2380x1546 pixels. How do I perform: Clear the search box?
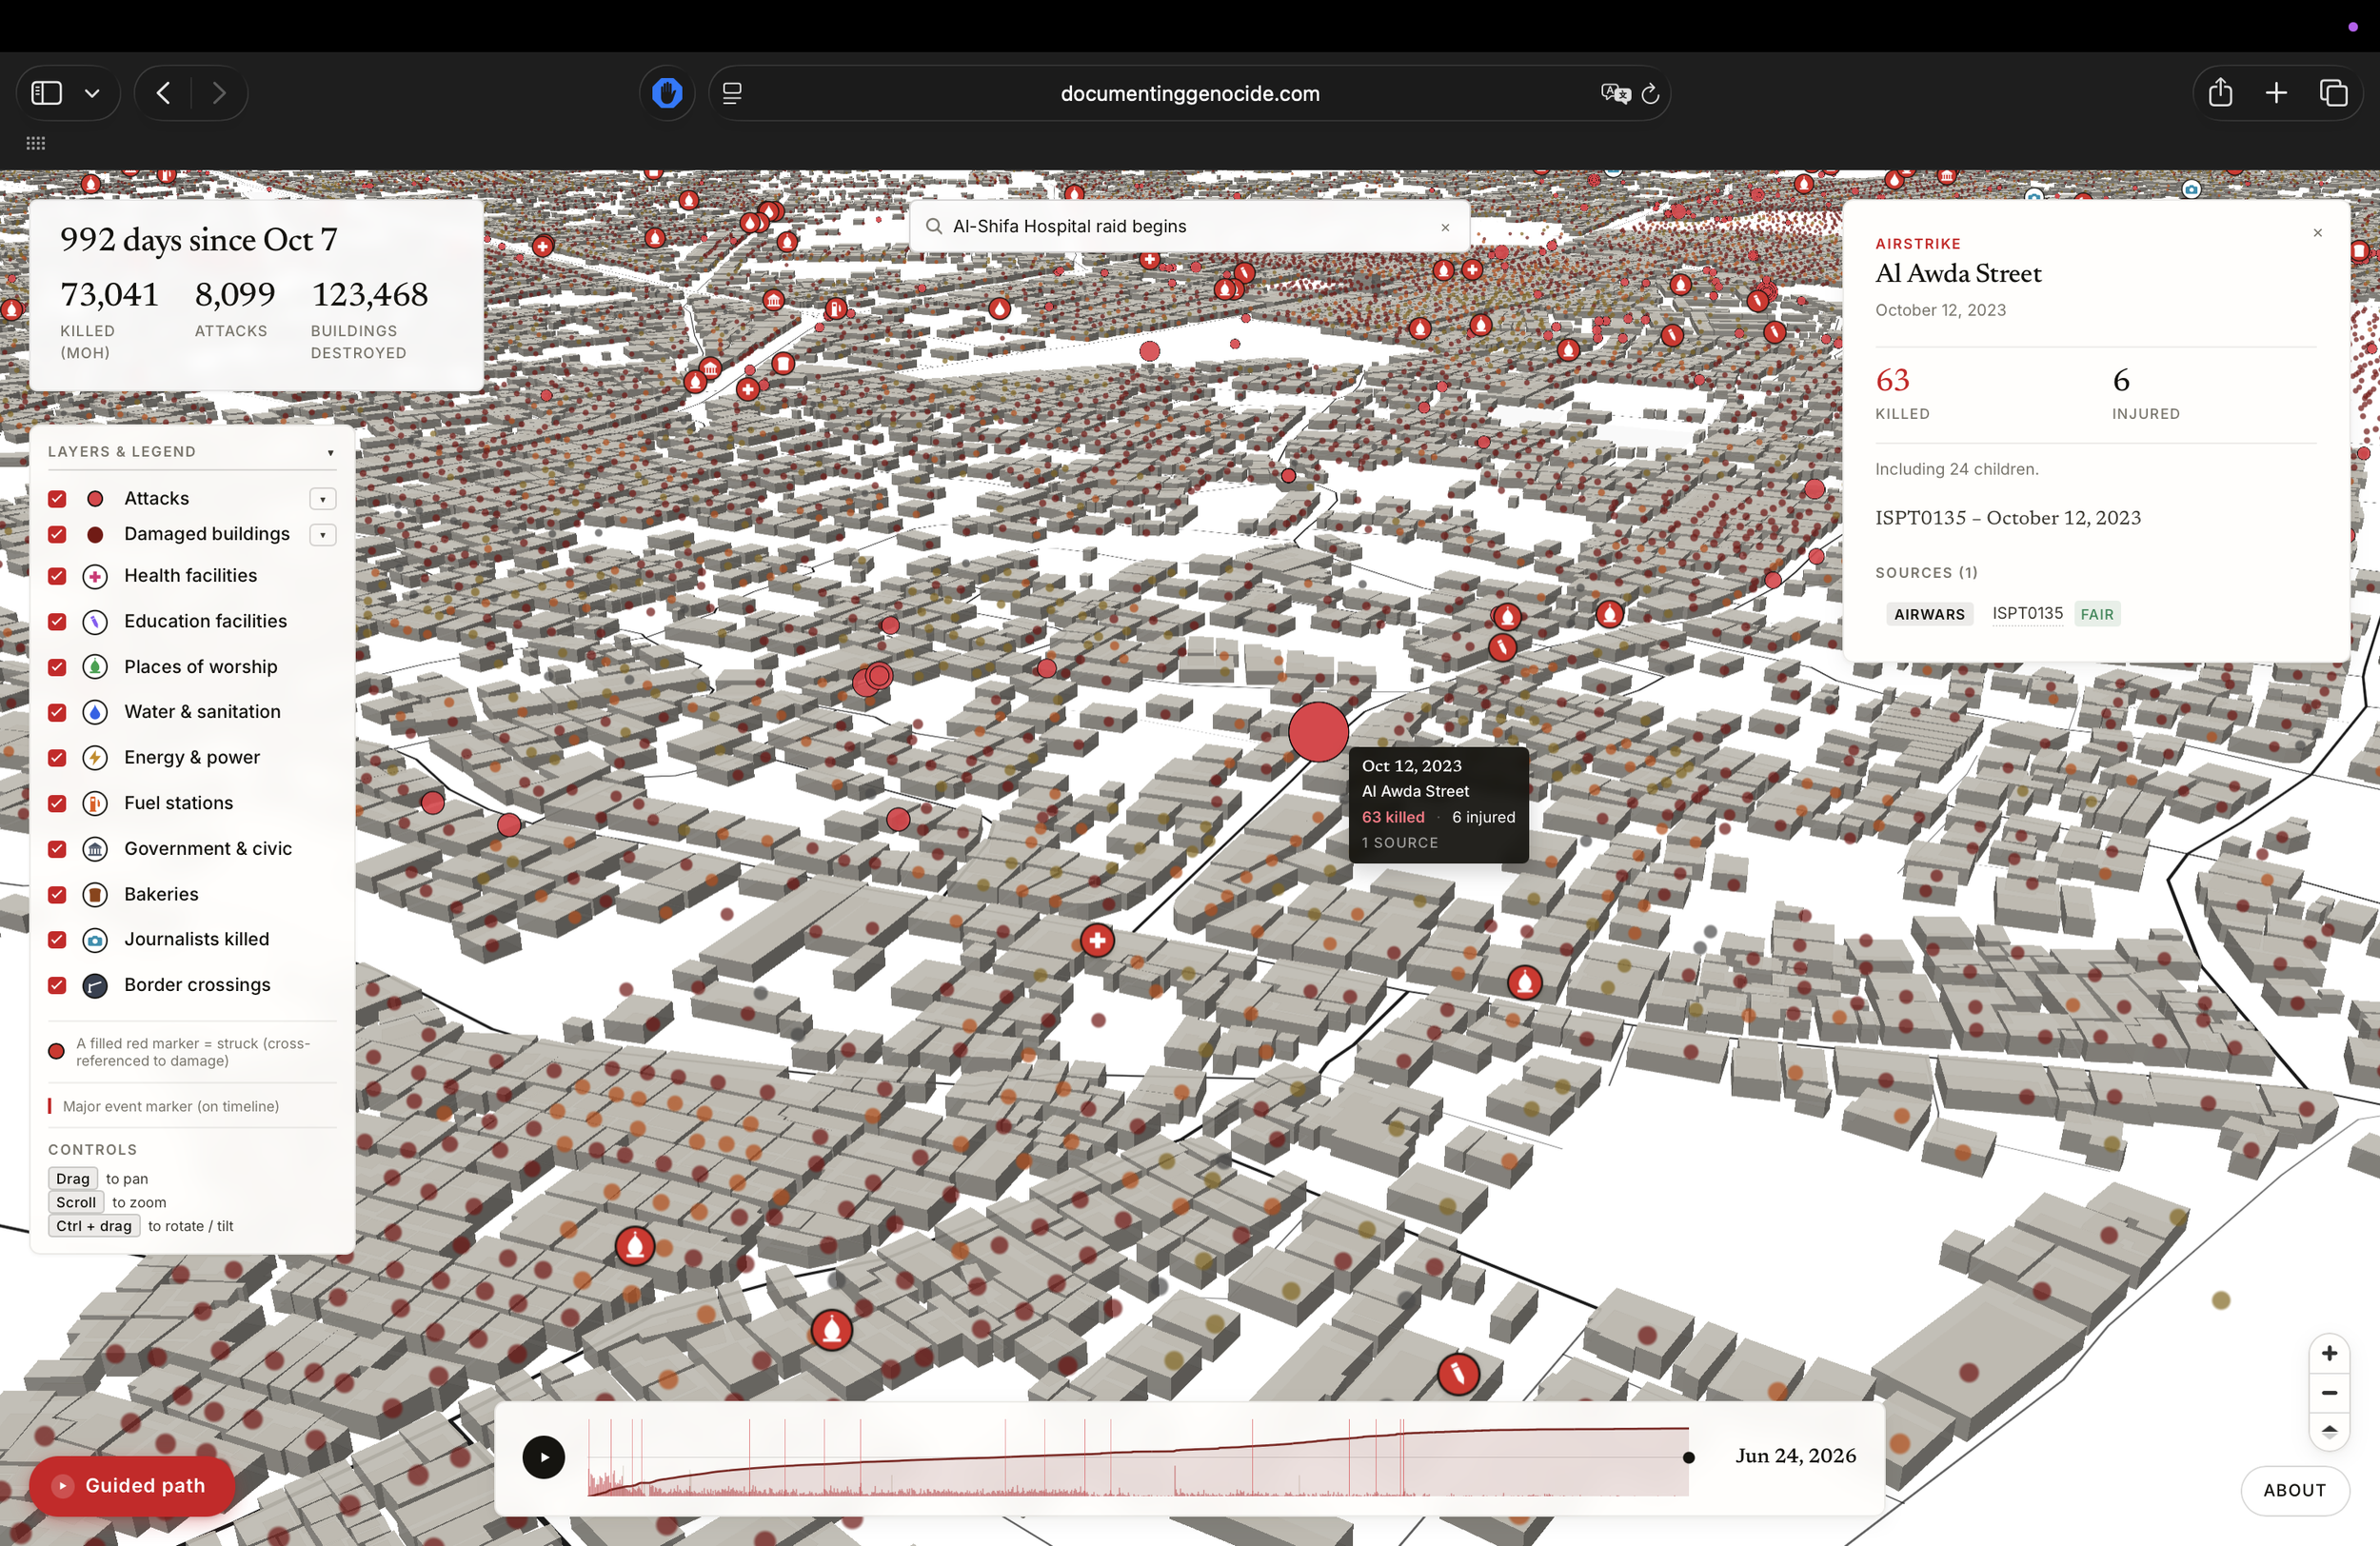(x=1444, y=227)
